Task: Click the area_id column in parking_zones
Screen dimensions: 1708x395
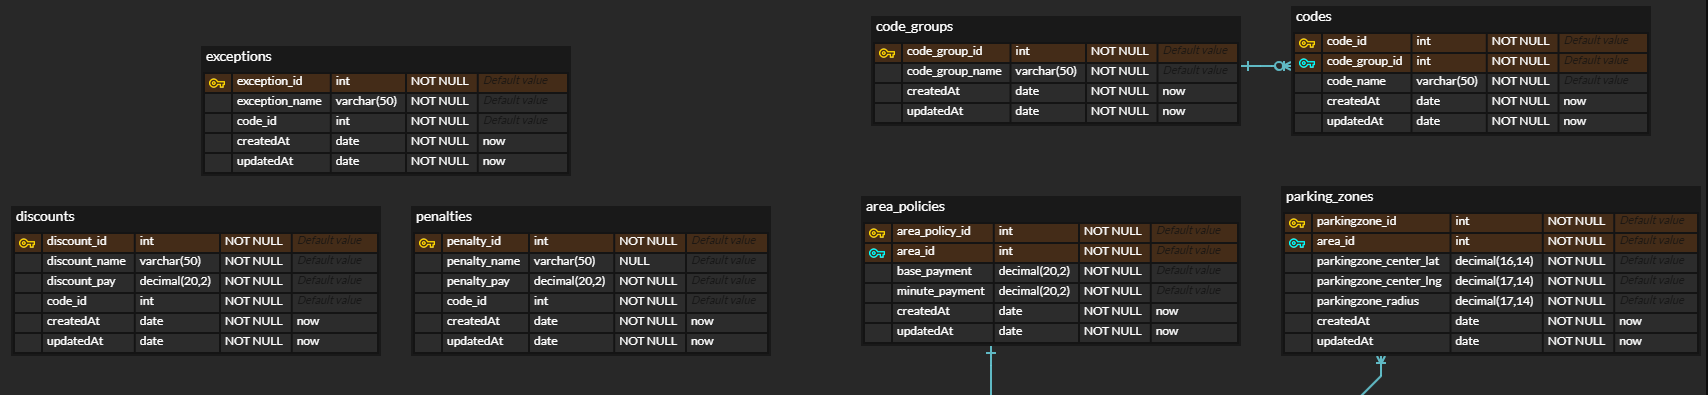Action: pos(1335,241)
